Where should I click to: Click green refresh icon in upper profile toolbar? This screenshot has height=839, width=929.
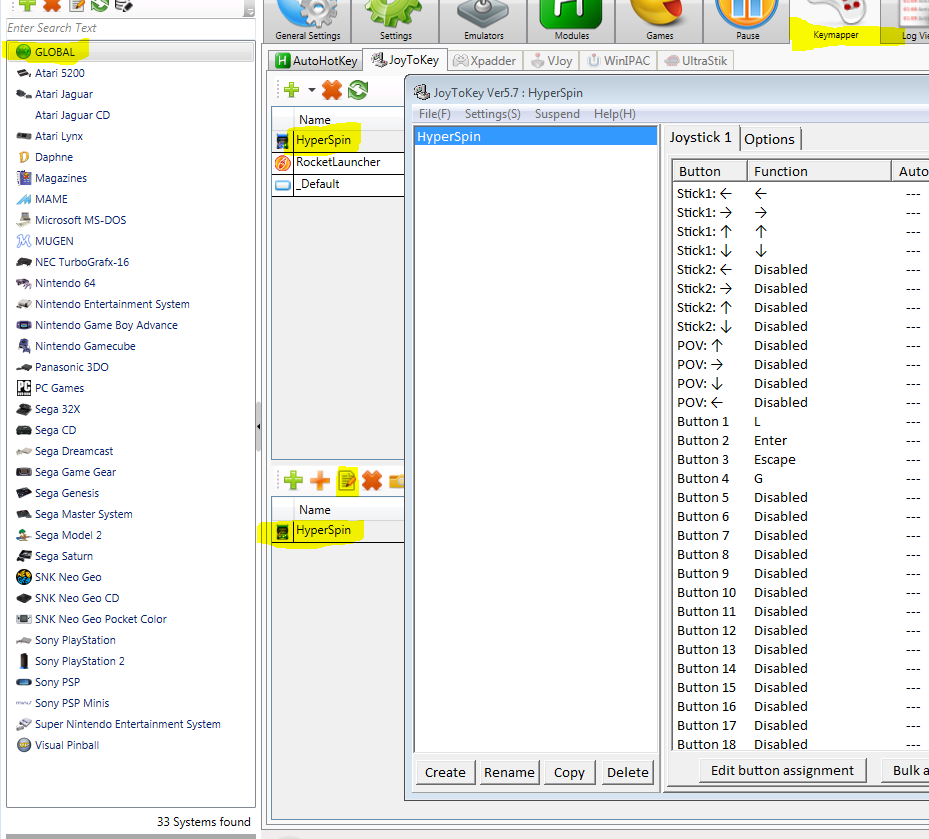coord(358,91)
